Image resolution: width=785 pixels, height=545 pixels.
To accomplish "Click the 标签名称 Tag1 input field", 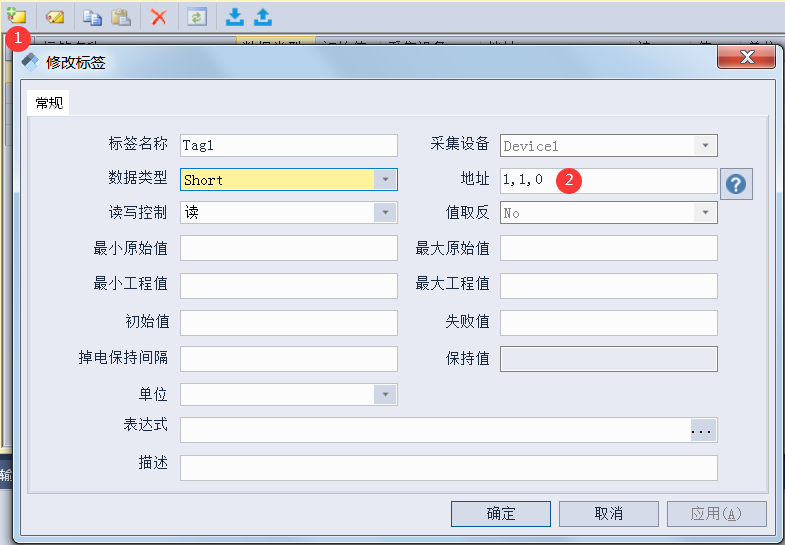I will pyautogui.click(x=289, y=146).
